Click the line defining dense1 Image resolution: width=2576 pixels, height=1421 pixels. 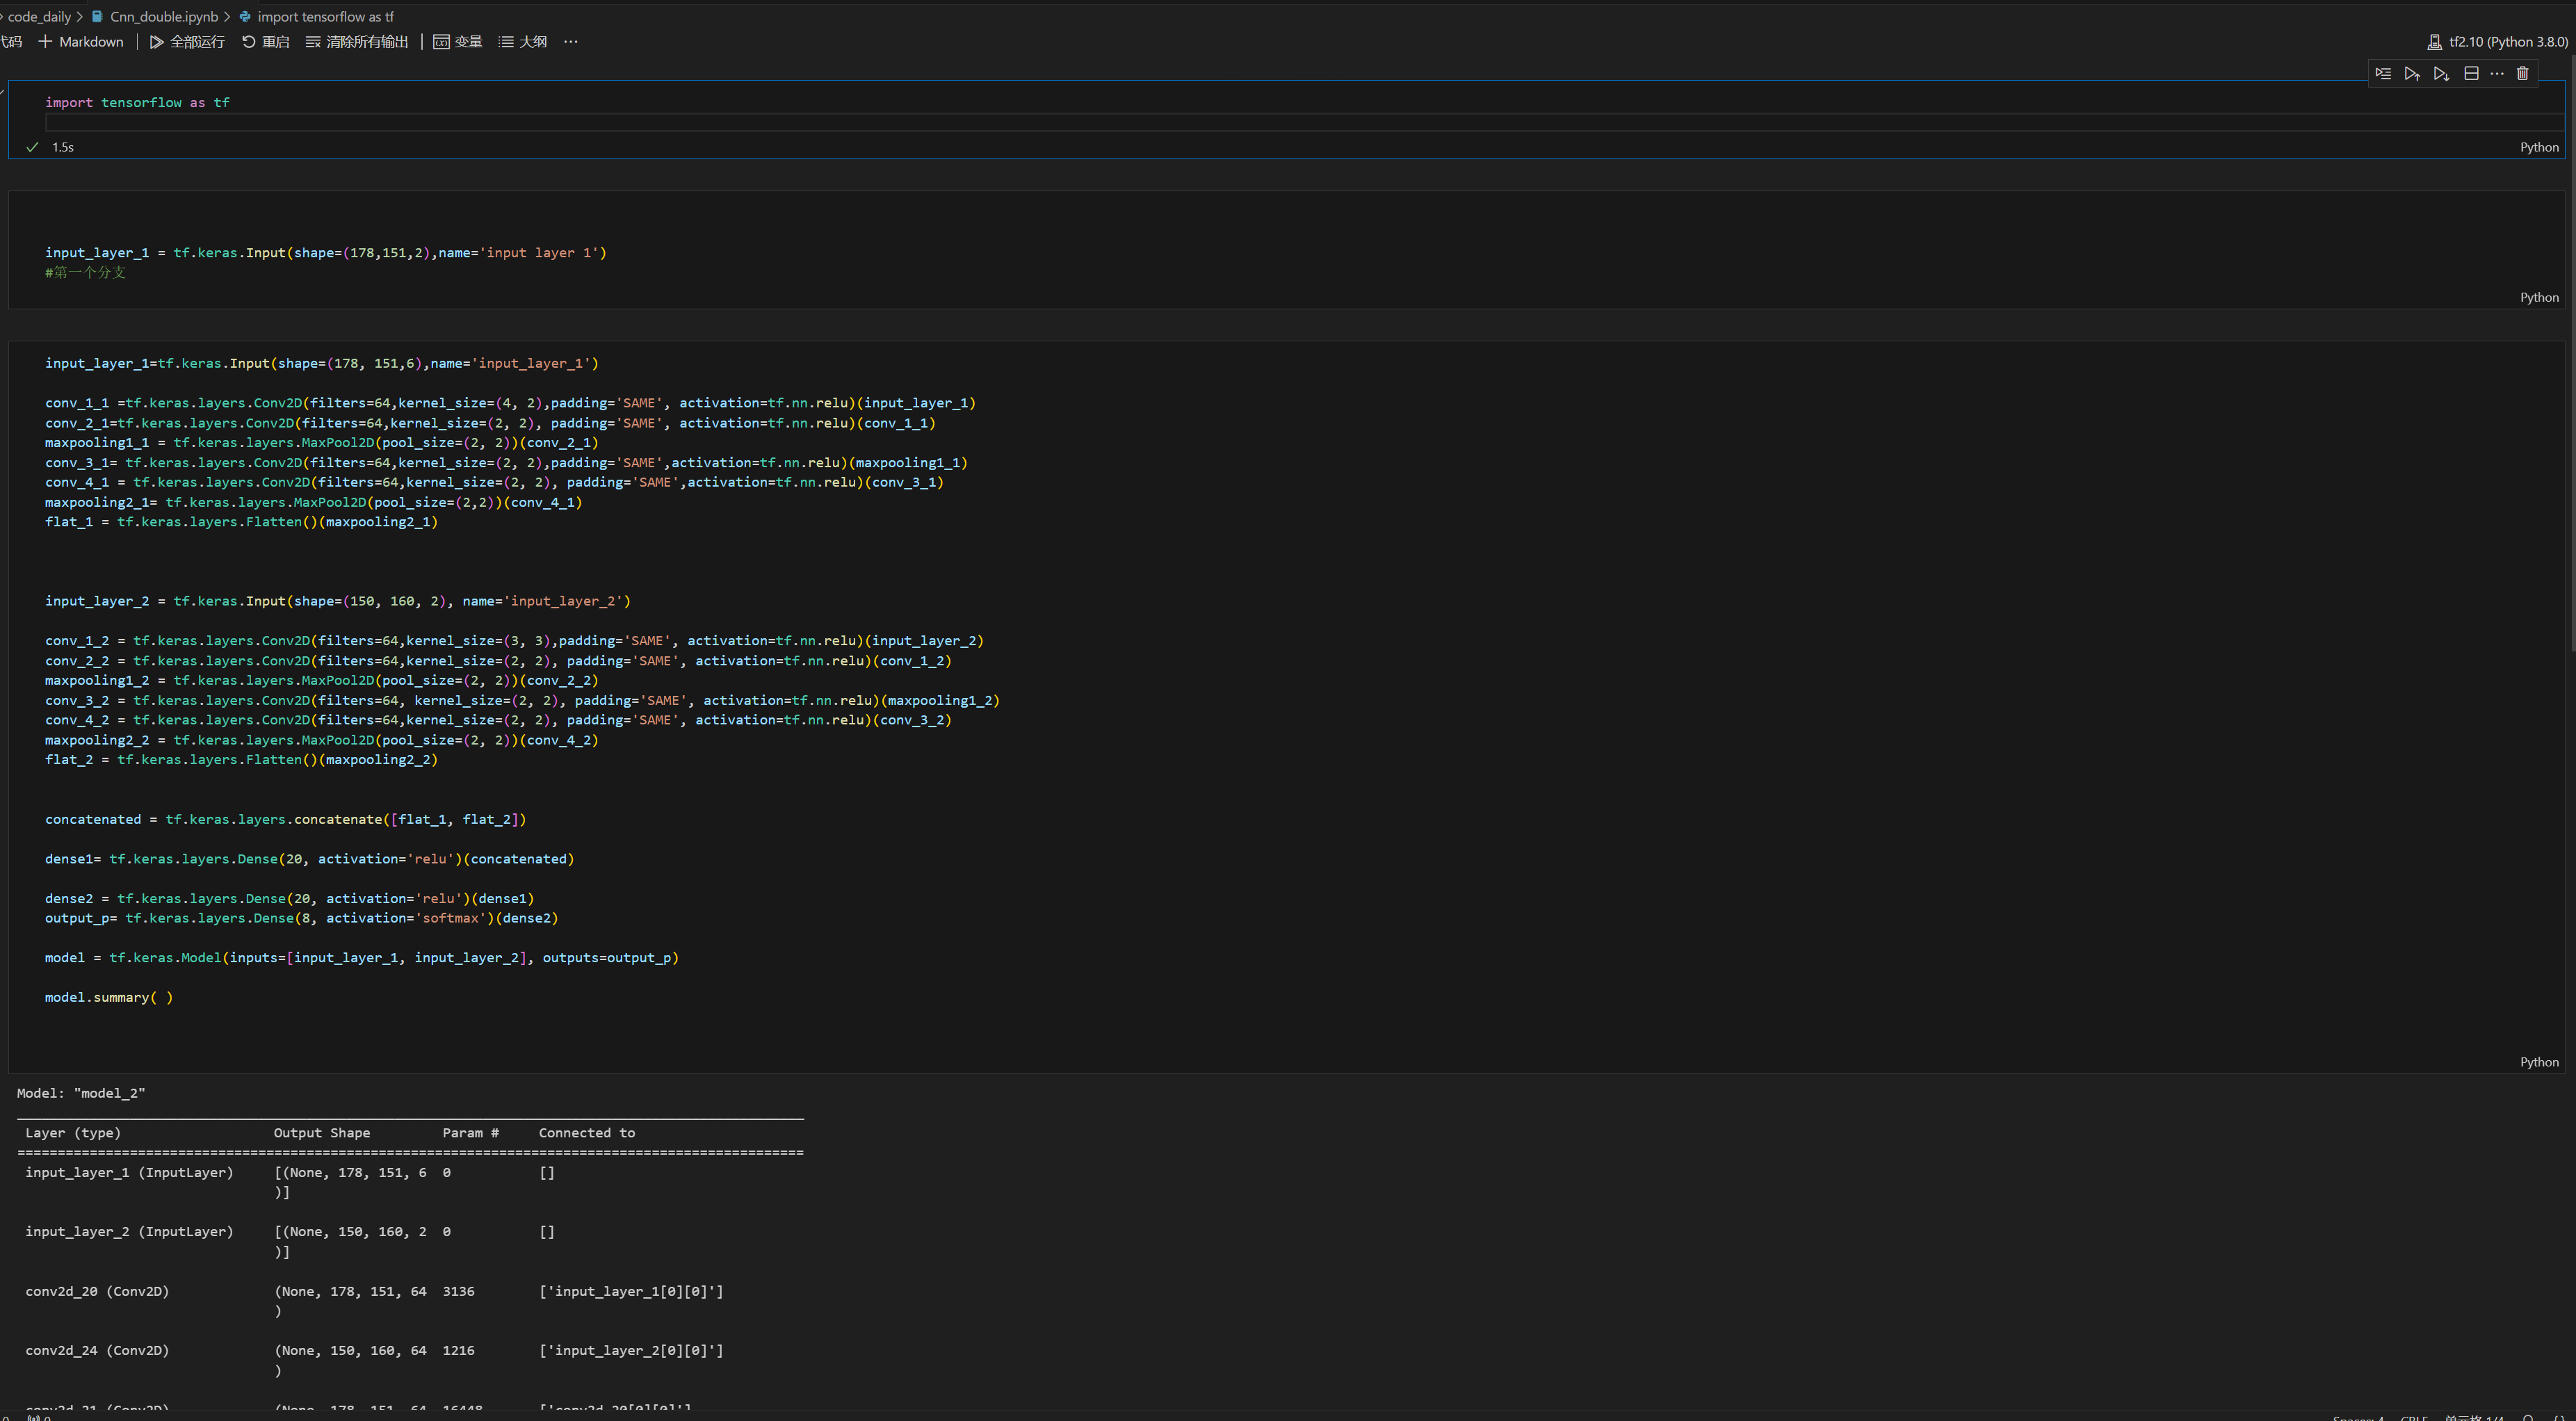309,859
